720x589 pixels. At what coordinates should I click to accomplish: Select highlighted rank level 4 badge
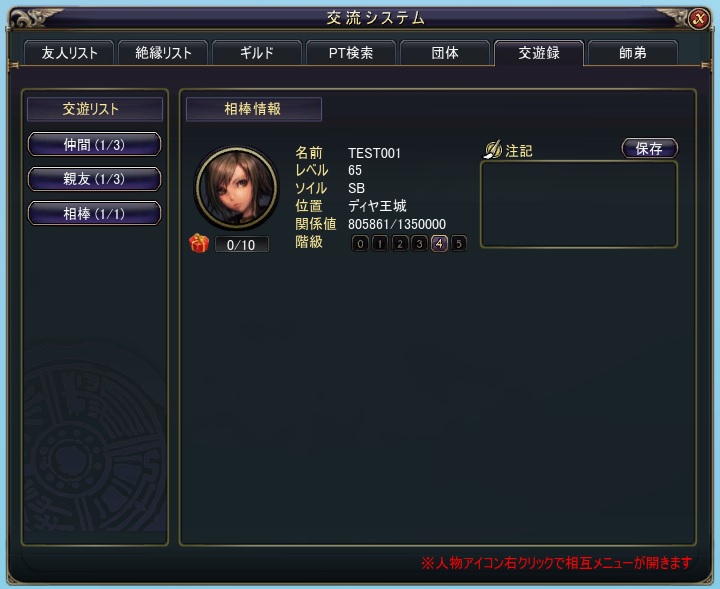pos(439,243)
